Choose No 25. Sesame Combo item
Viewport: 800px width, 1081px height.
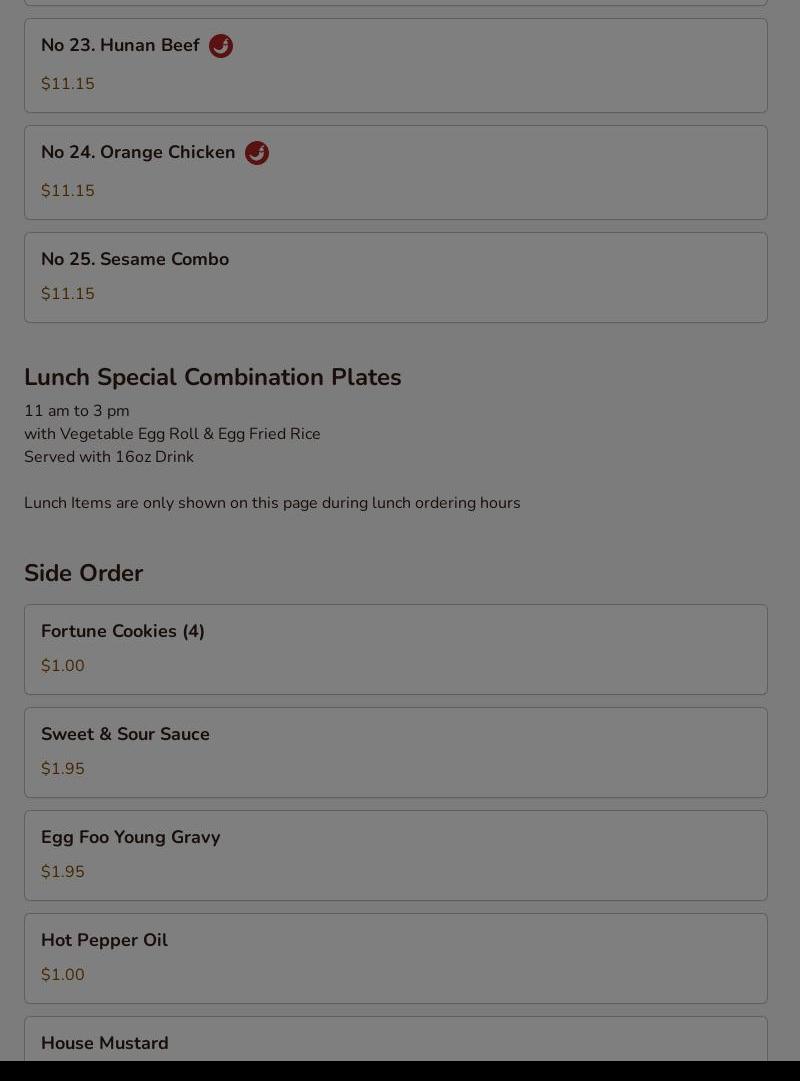point(396,277)
